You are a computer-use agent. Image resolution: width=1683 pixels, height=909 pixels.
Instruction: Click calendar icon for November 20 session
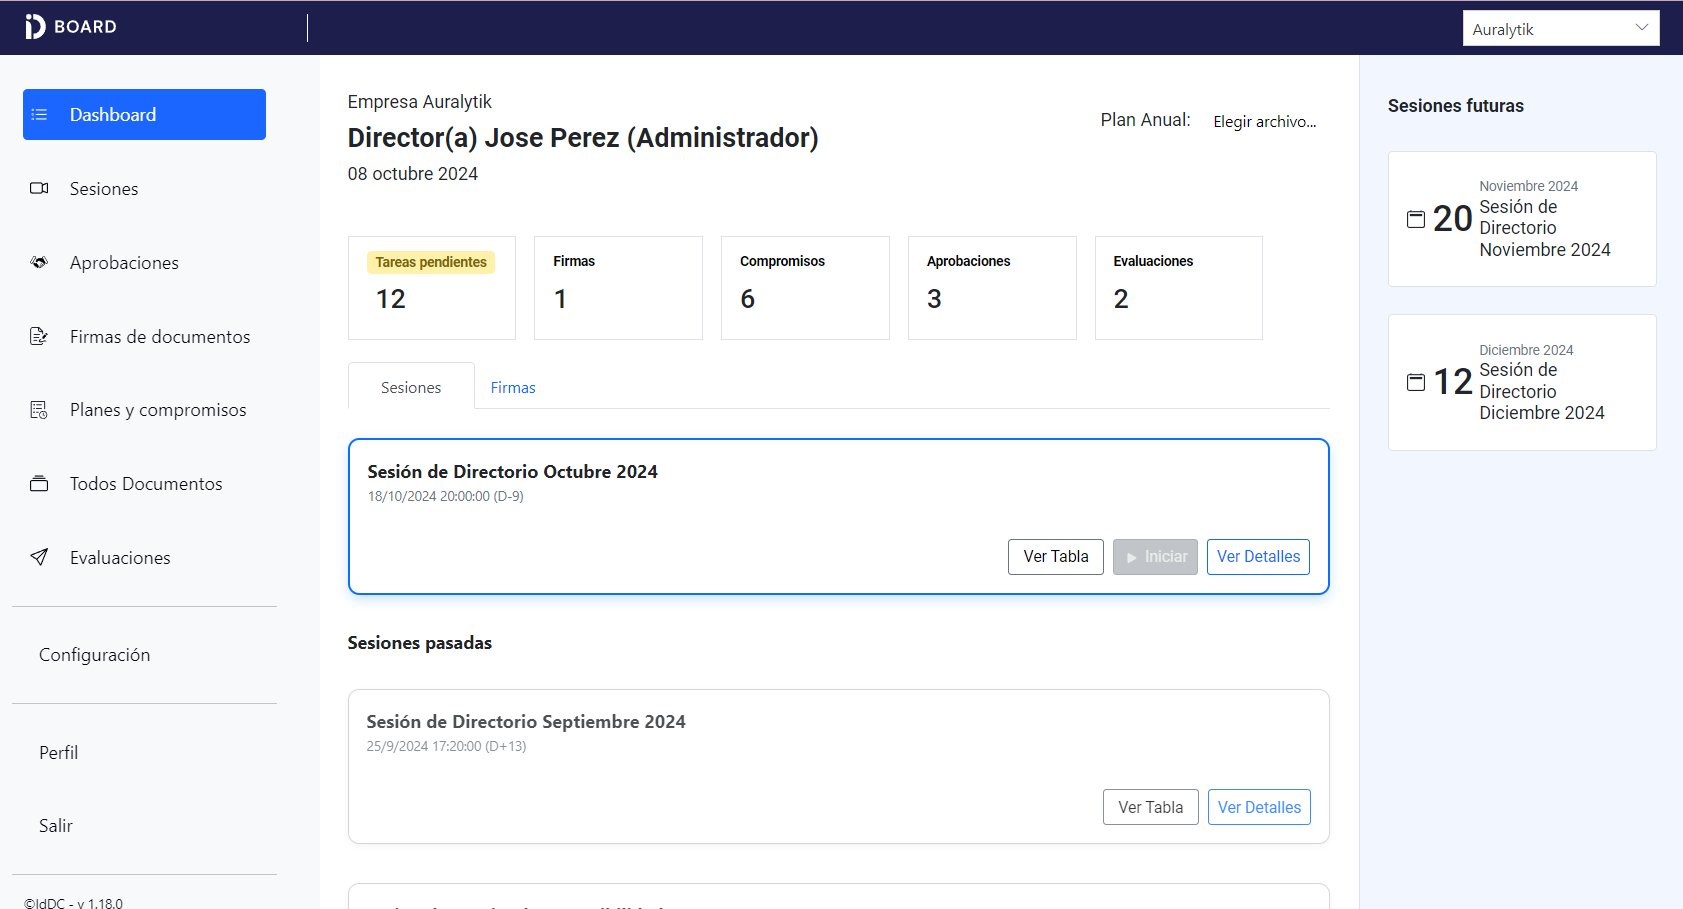[1416, 219]
